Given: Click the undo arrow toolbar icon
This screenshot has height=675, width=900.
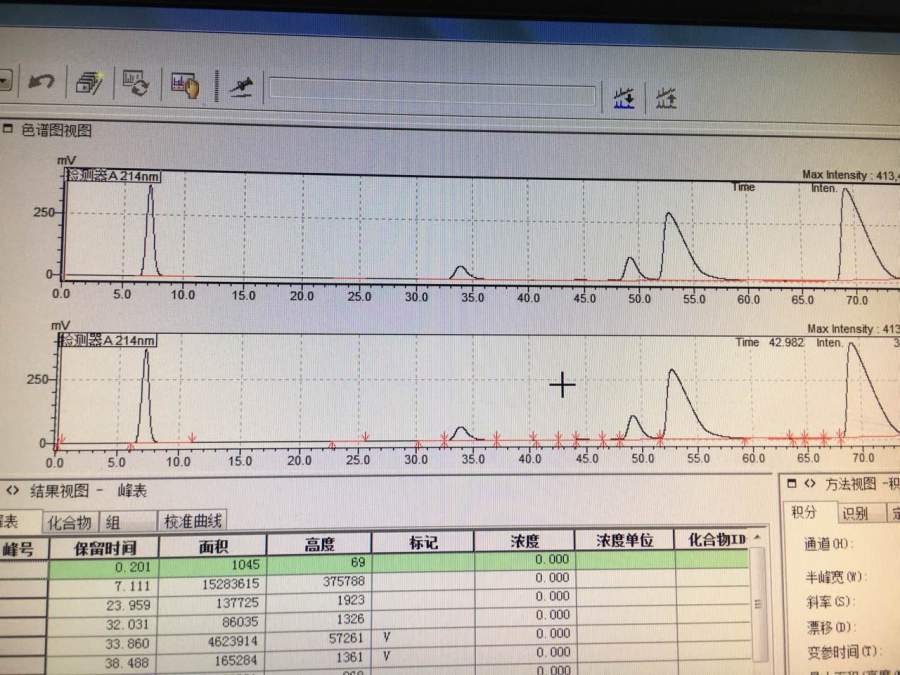Looking at the screenshot, I should (41, 81).
